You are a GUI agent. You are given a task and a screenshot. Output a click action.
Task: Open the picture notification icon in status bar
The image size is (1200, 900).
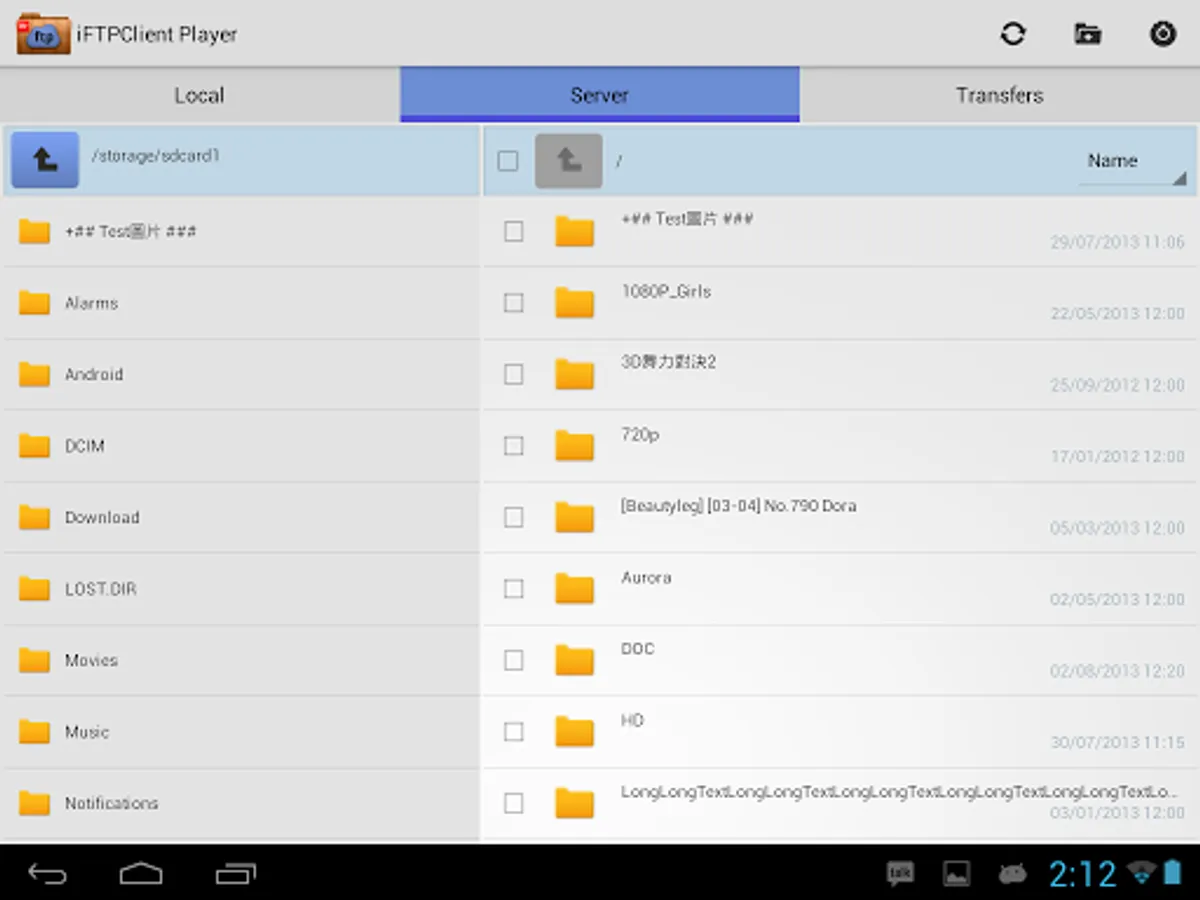click(x=956, y=874)
